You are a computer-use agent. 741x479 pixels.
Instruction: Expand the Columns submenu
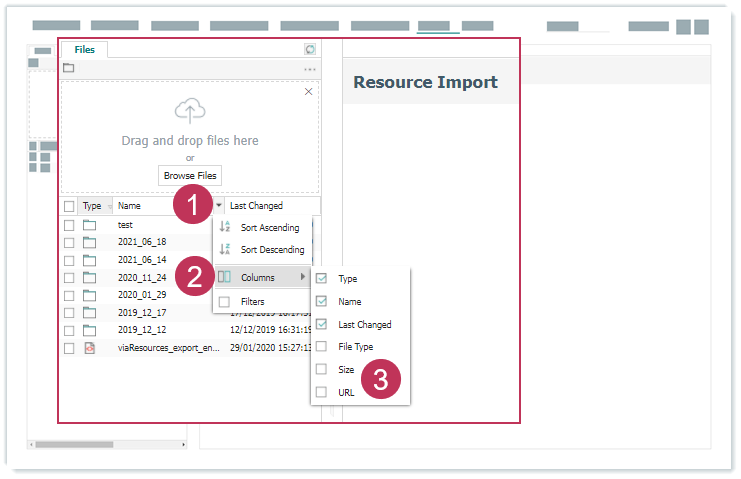258,277
